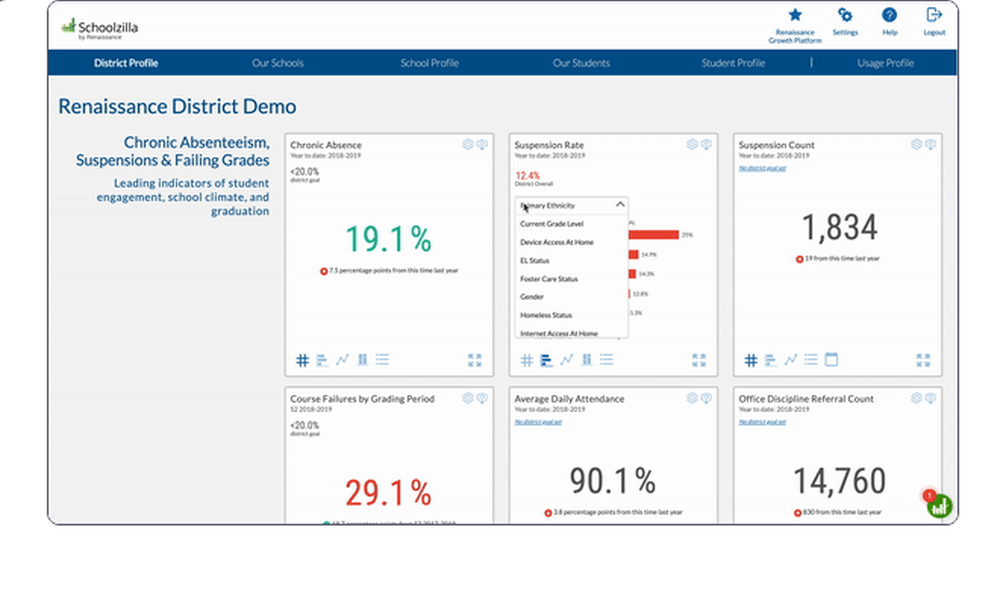The image size is (1000, 616).
Task: Switch Suspension Count card to bar chart view
Action: tap(771, 360)
